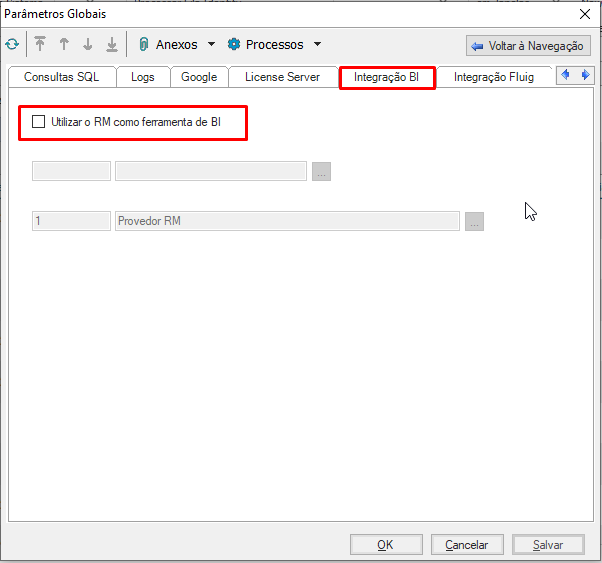Click the empty code input field
This screenshot has height=563, width=602.
point(71,171)
